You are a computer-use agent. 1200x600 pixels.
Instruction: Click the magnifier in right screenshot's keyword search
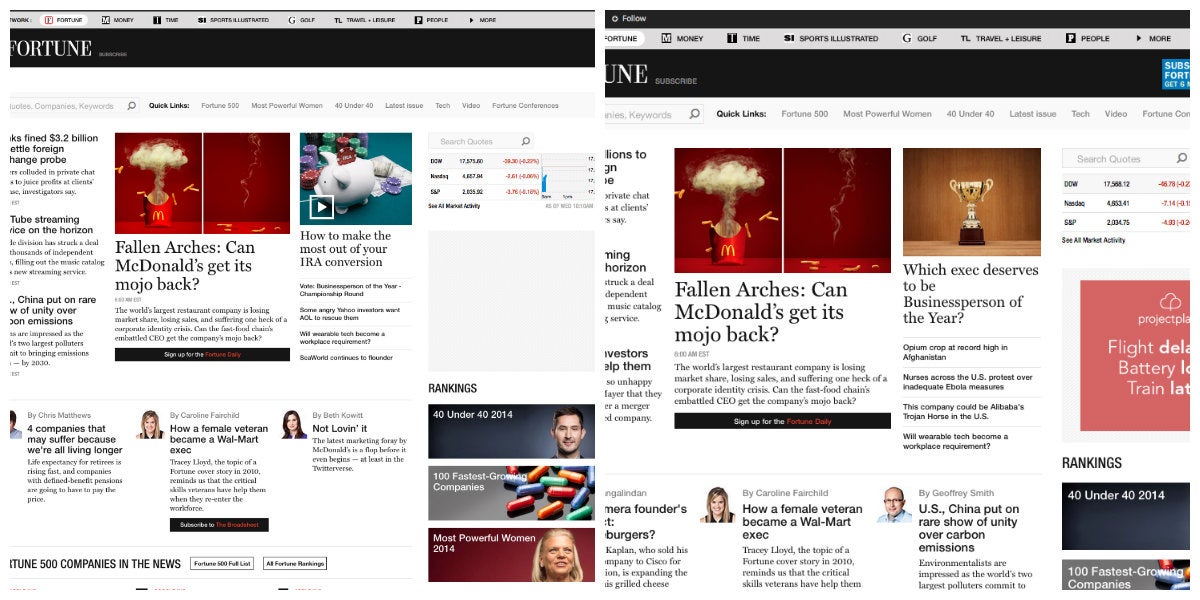tap(695, 114)
